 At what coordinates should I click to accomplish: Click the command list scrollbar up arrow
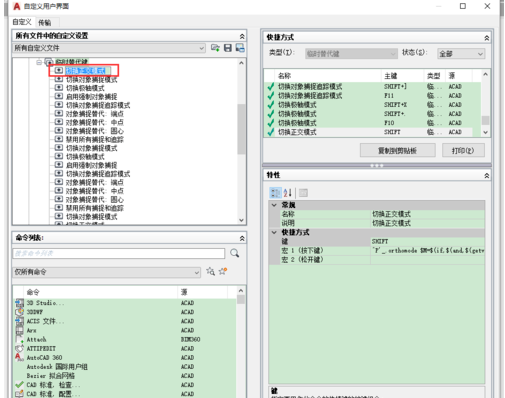[x=241, y=291]
